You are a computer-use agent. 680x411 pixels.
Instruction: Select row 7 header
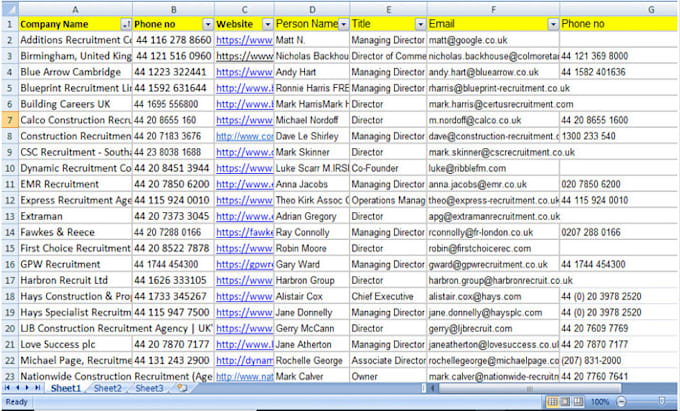coord(10,120)
